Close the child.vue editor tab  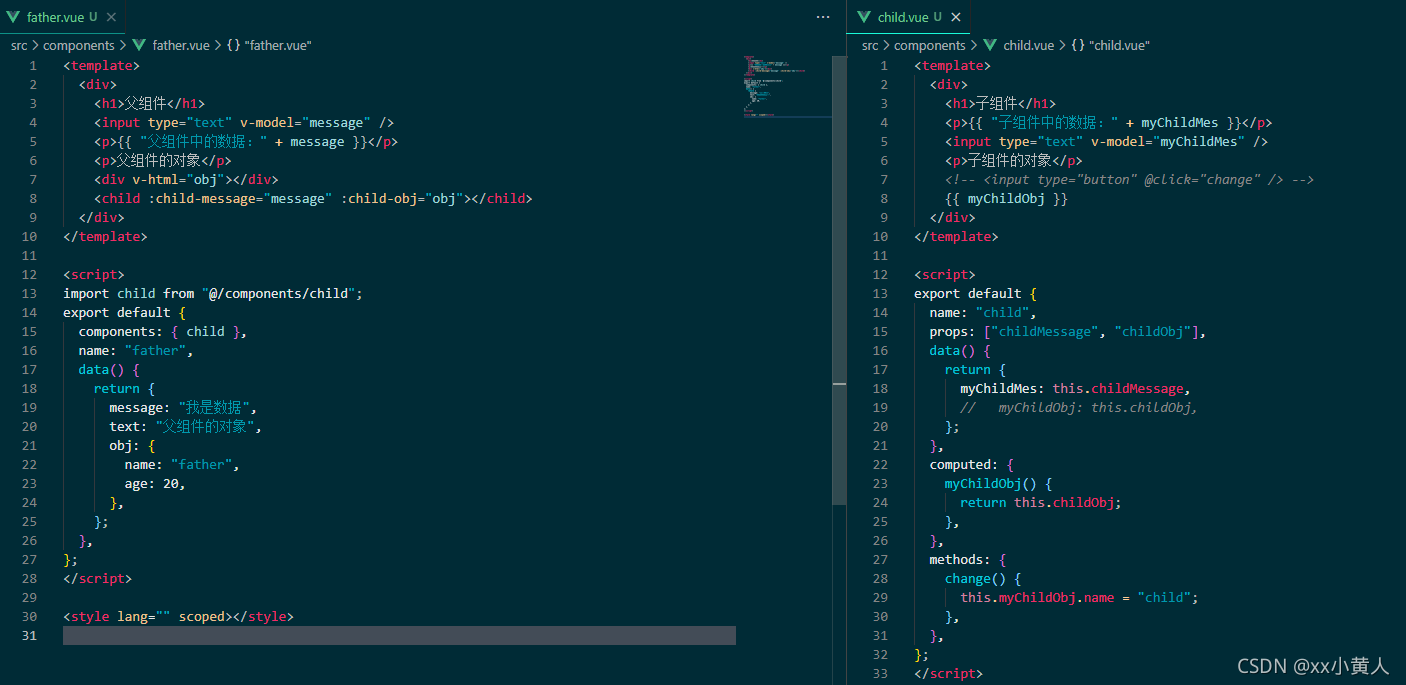point(956,17)
